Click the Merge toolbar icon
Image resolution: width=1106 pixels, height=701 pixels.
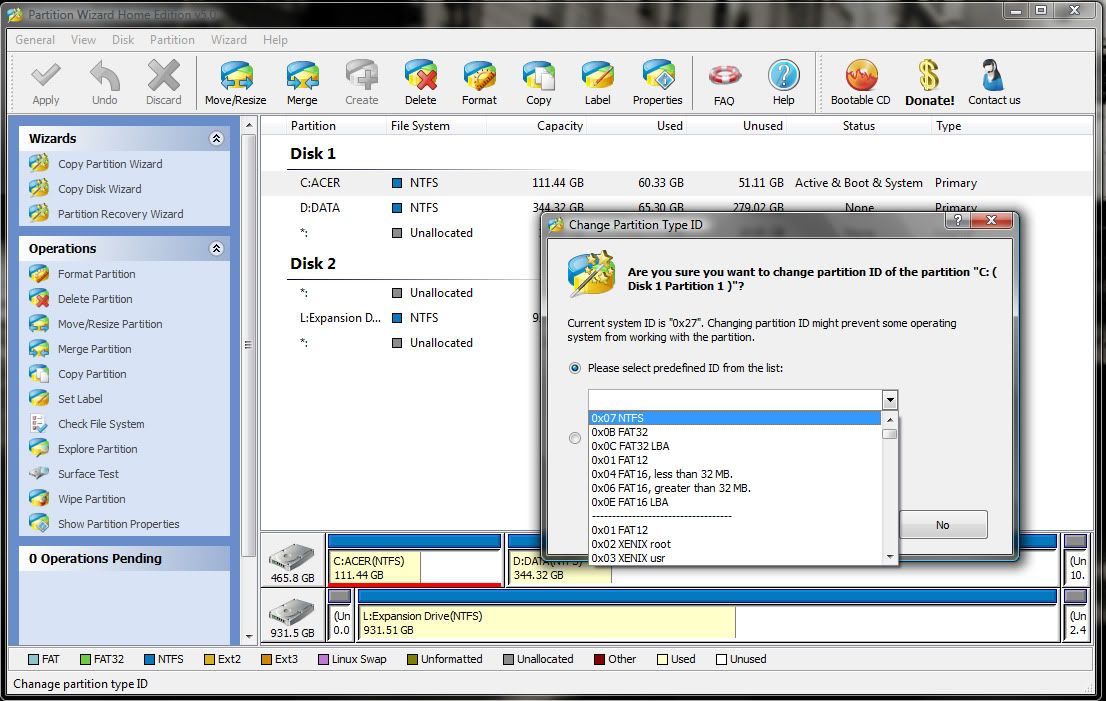pyautogui.click(x=302, y=75)
